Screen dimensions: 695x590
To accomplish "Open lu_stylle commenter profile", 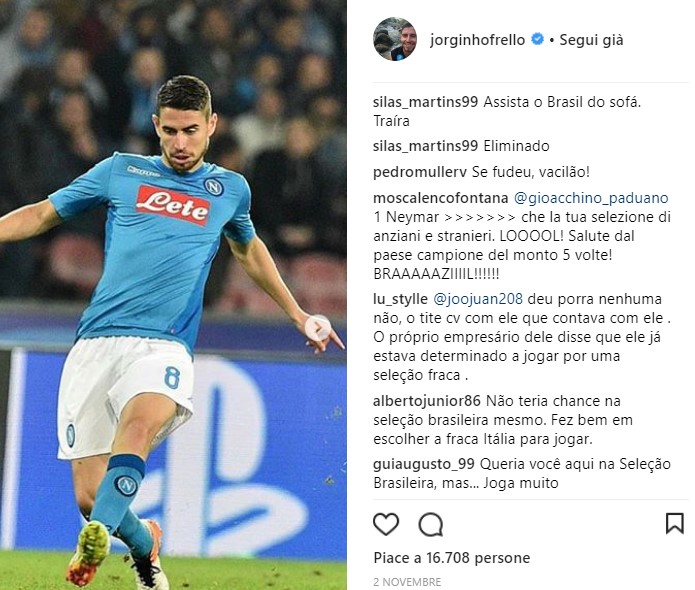I will pyautogui.click(x=400, y=299).
